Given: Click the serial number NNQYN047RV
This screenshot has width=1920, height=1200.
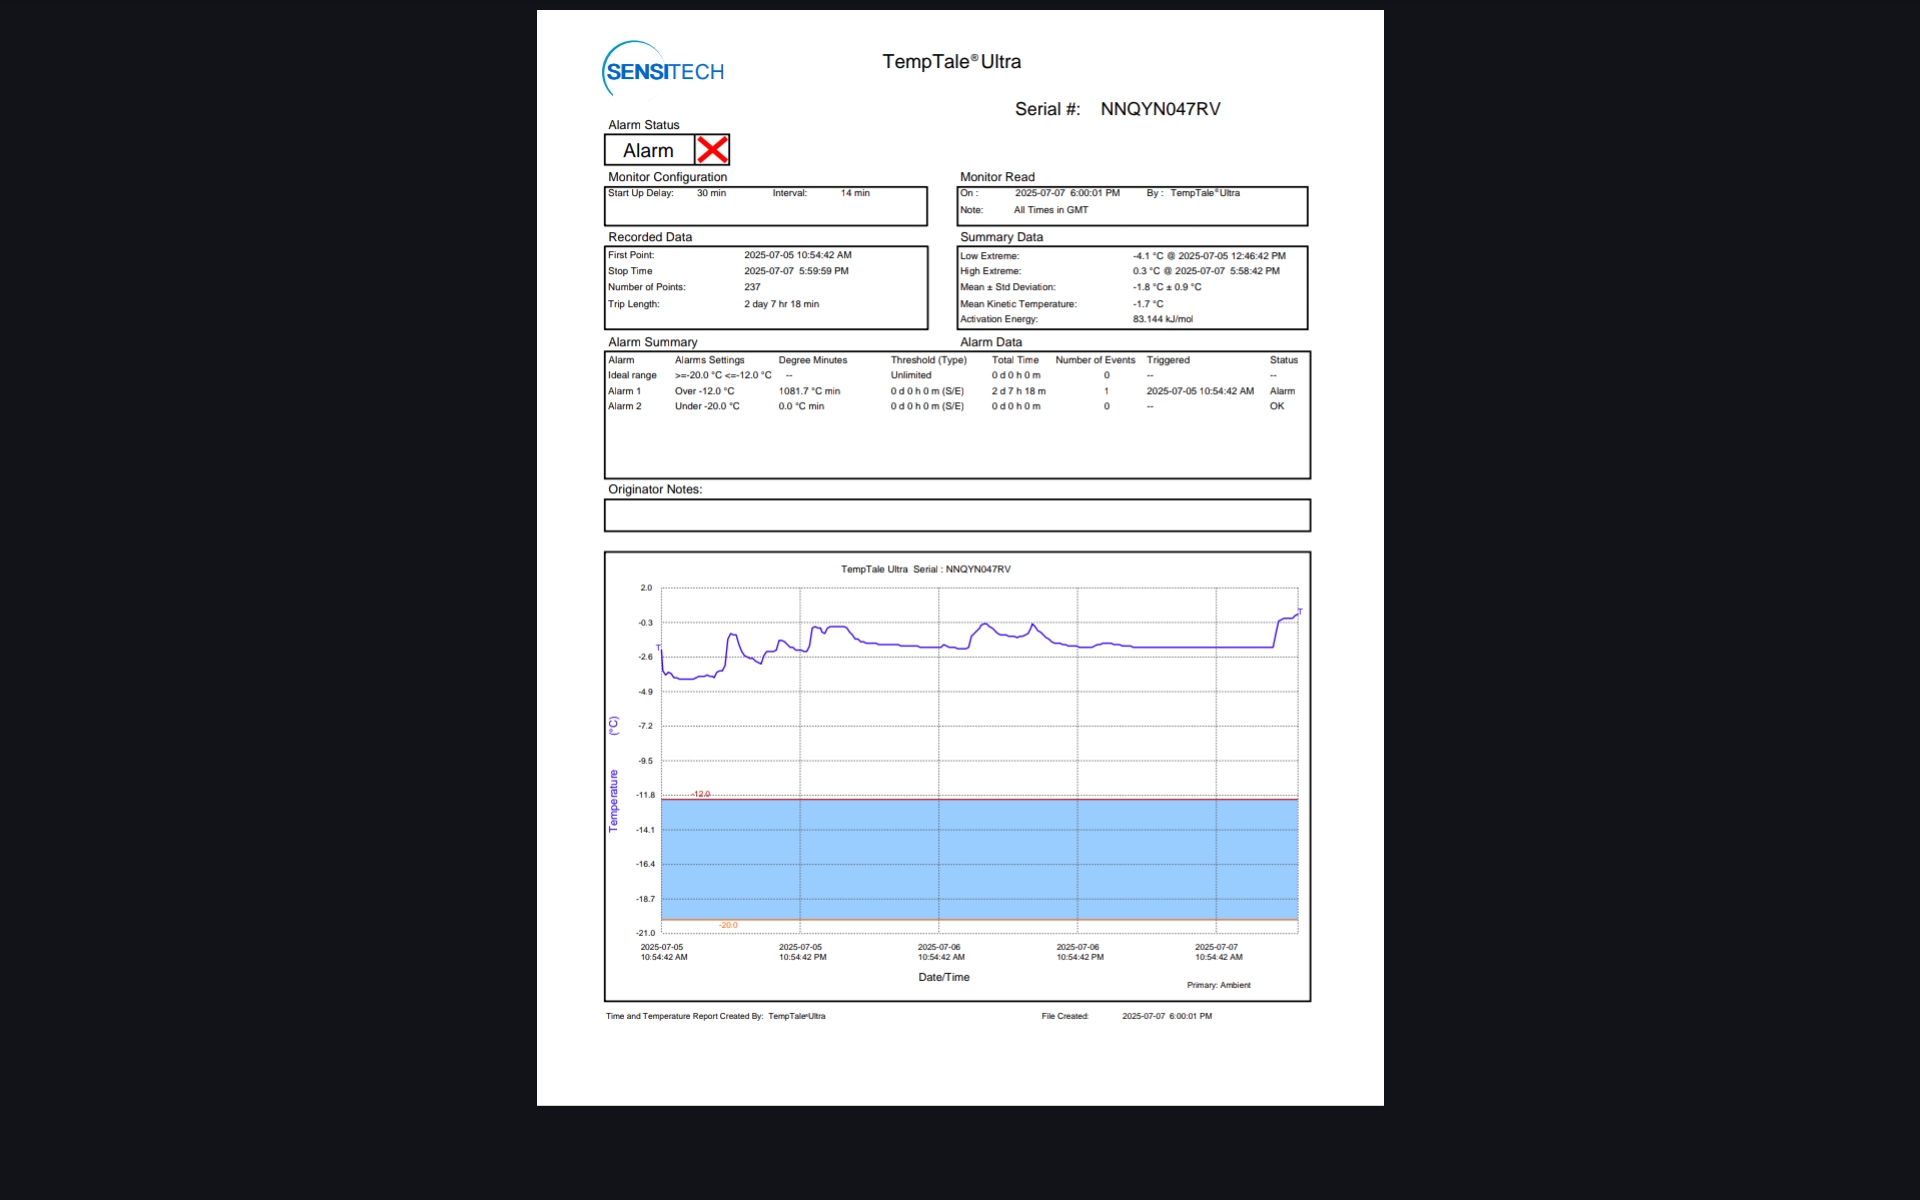Looking at the screenshot, I should pyautogui.click(x=1160, y=109).
